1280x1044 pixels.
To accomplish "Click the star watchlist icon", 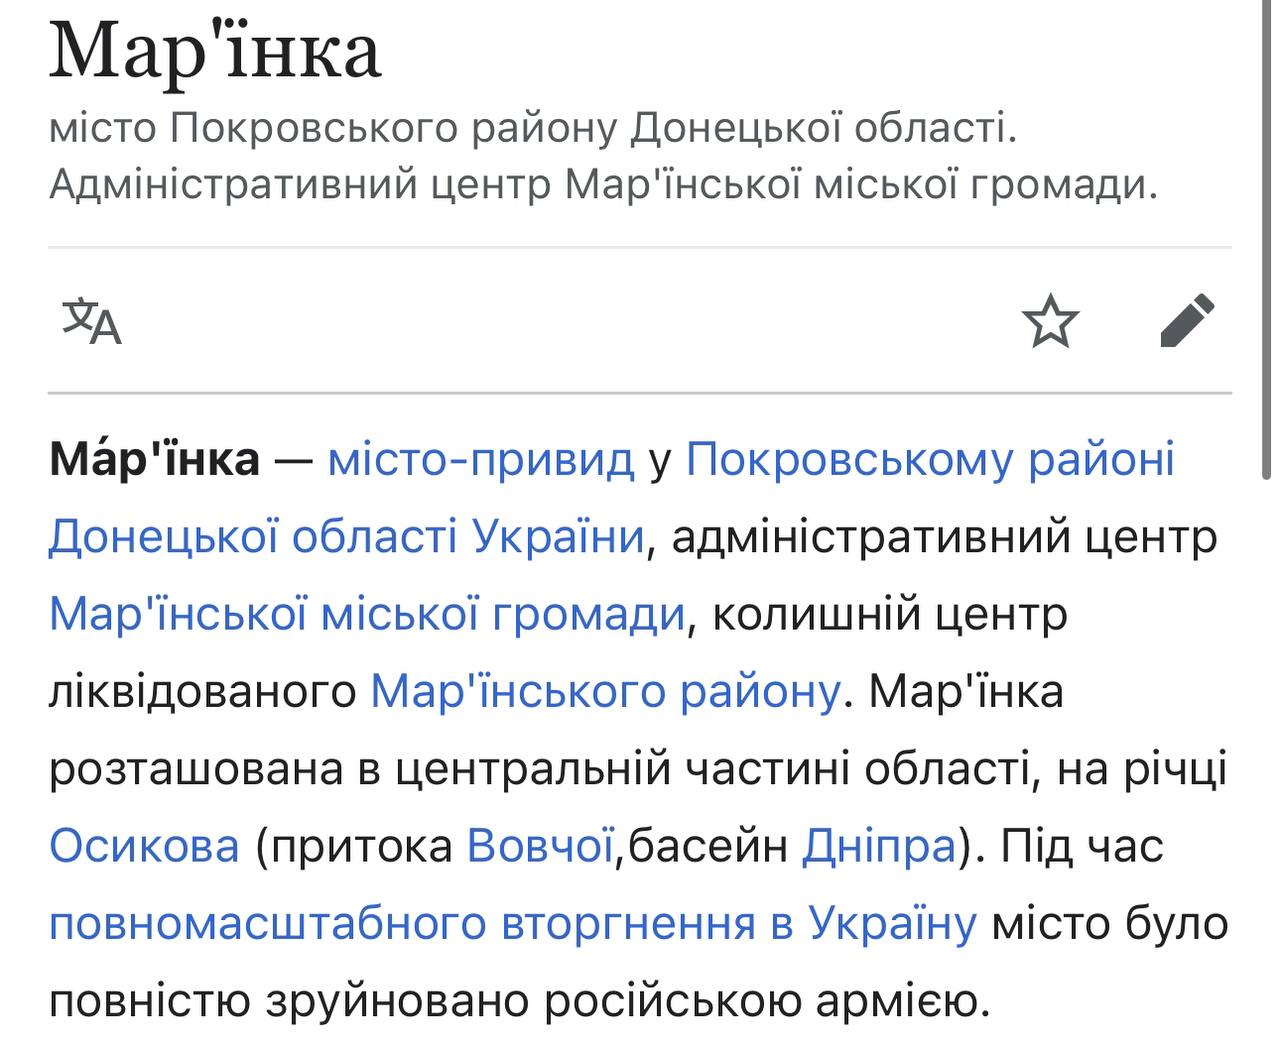I will point(1050,321).
